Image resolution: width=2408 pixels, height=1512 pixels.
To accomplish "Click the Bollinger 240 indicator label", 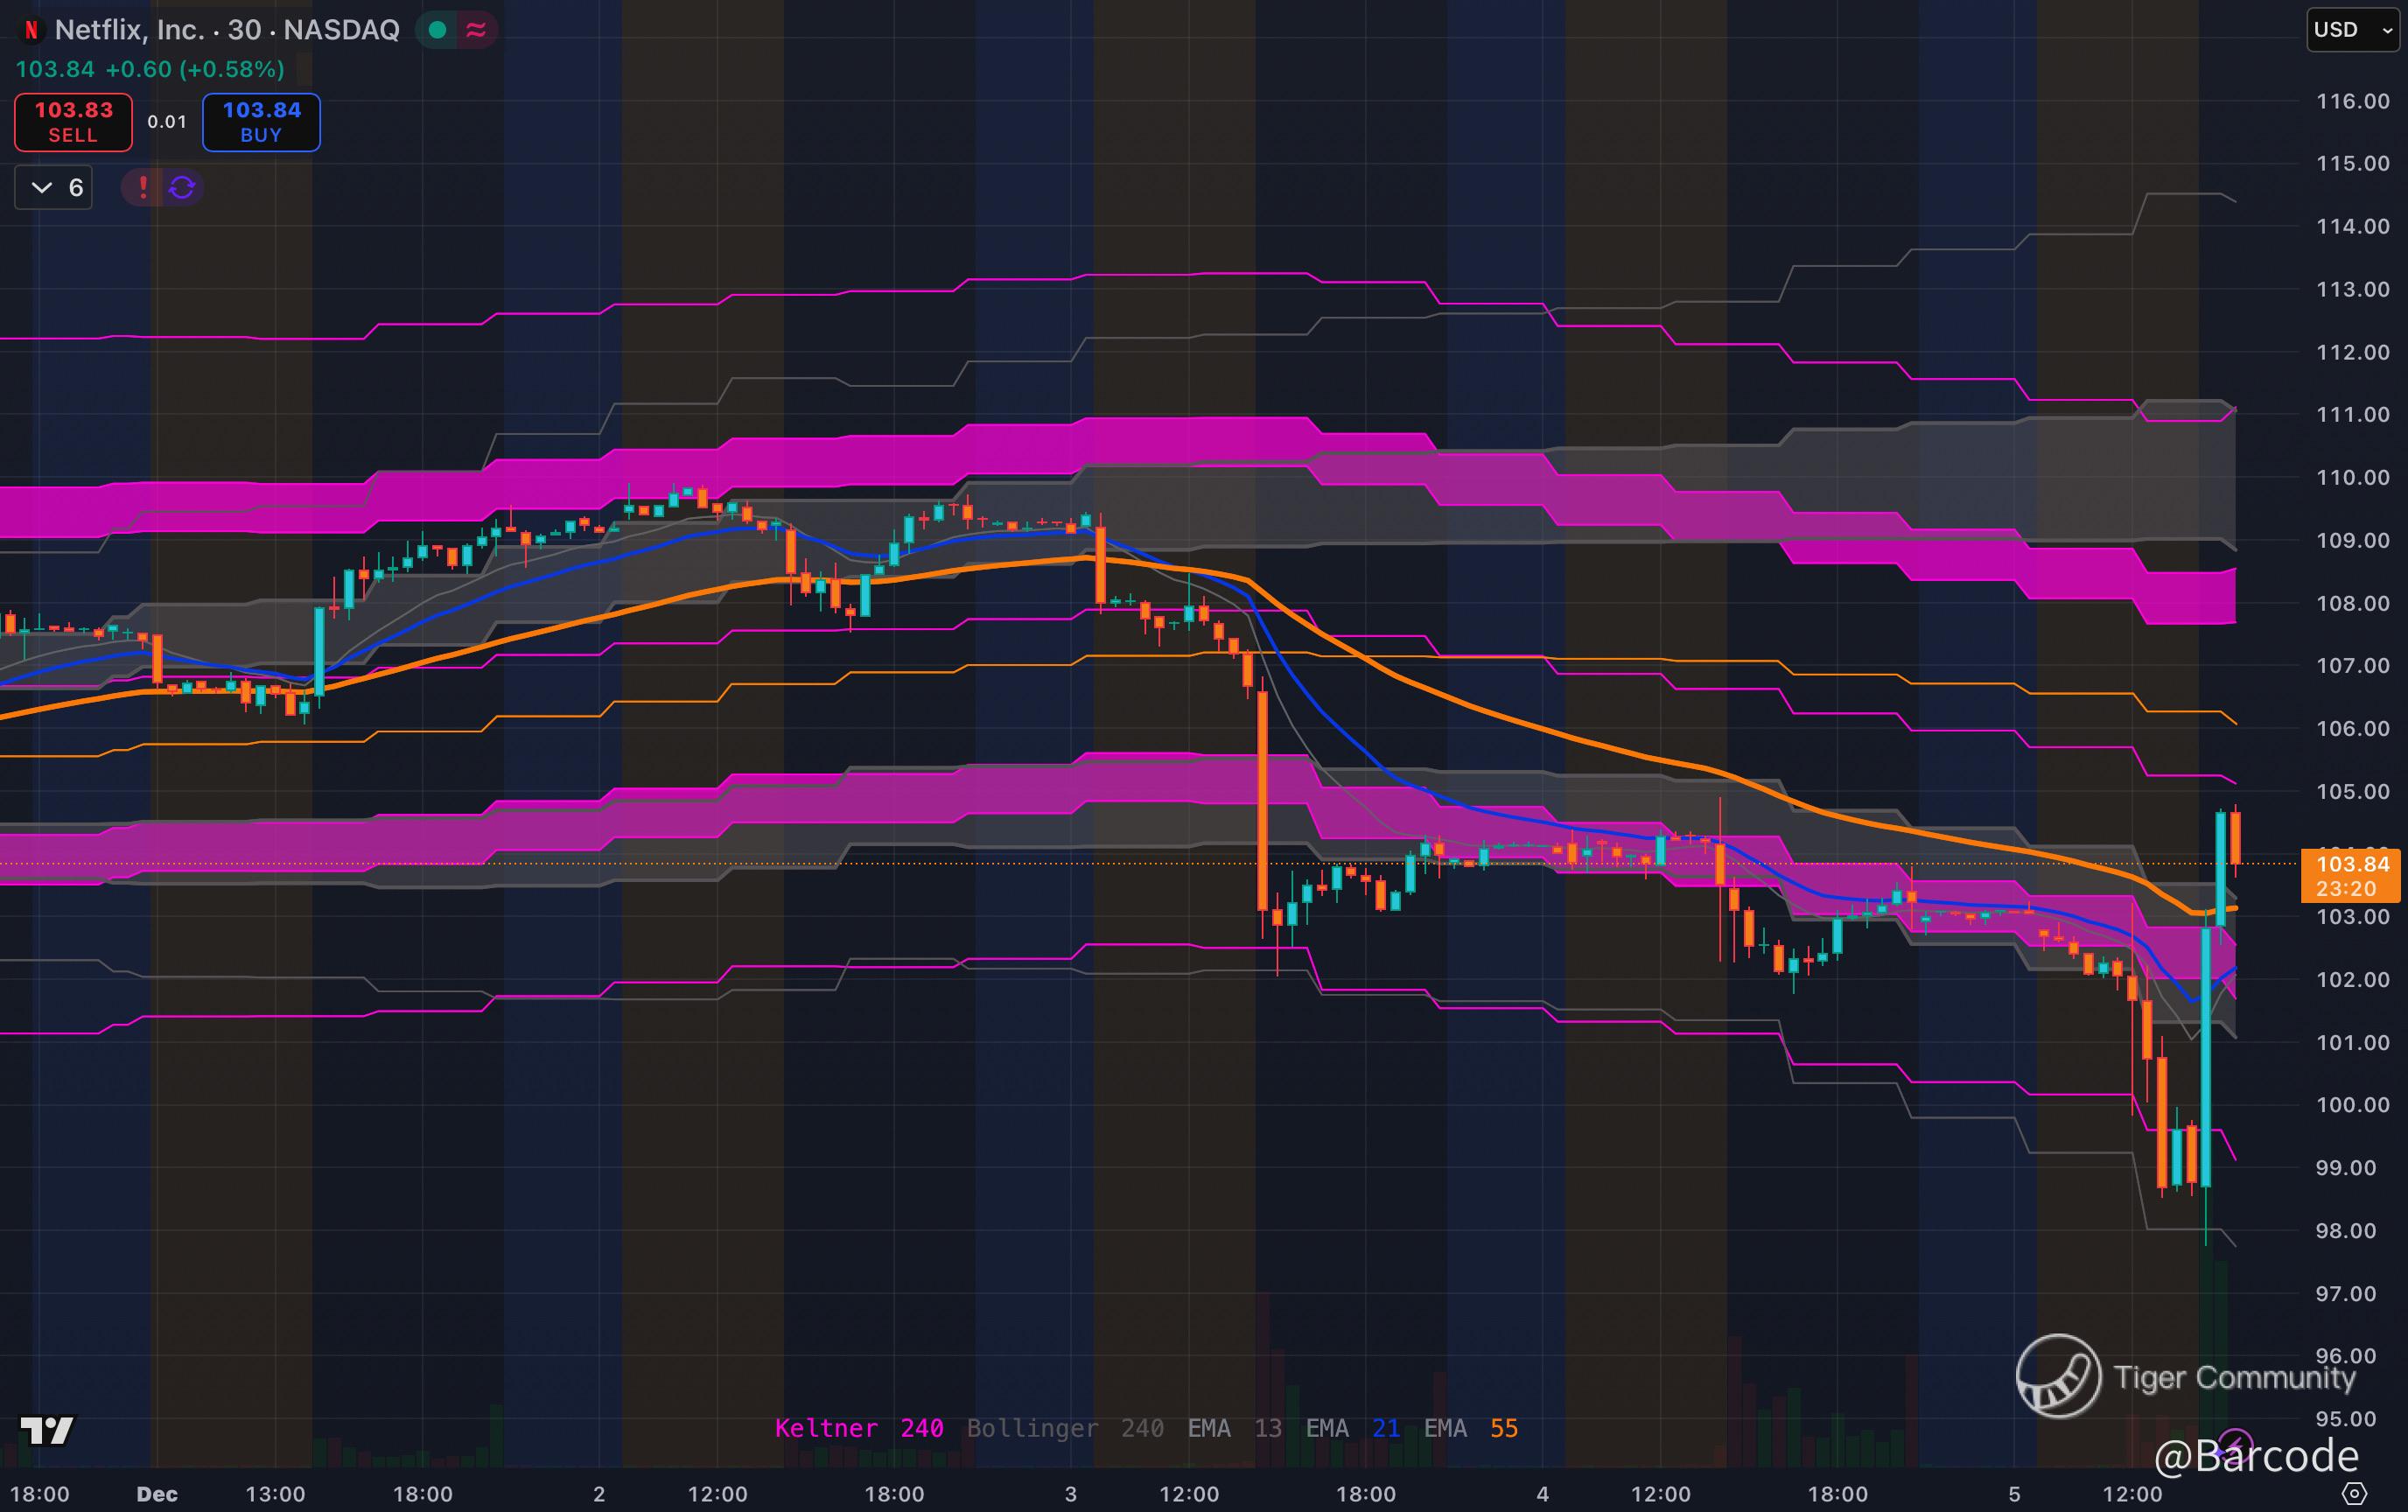I will tap(1064, 1428).
